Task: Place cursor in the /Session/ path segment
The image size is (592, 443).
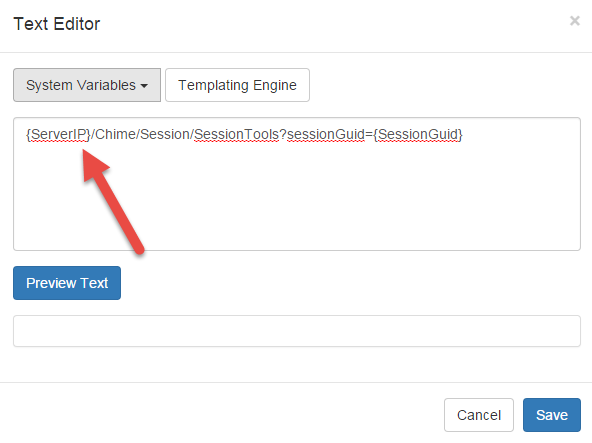Action: 165,134
